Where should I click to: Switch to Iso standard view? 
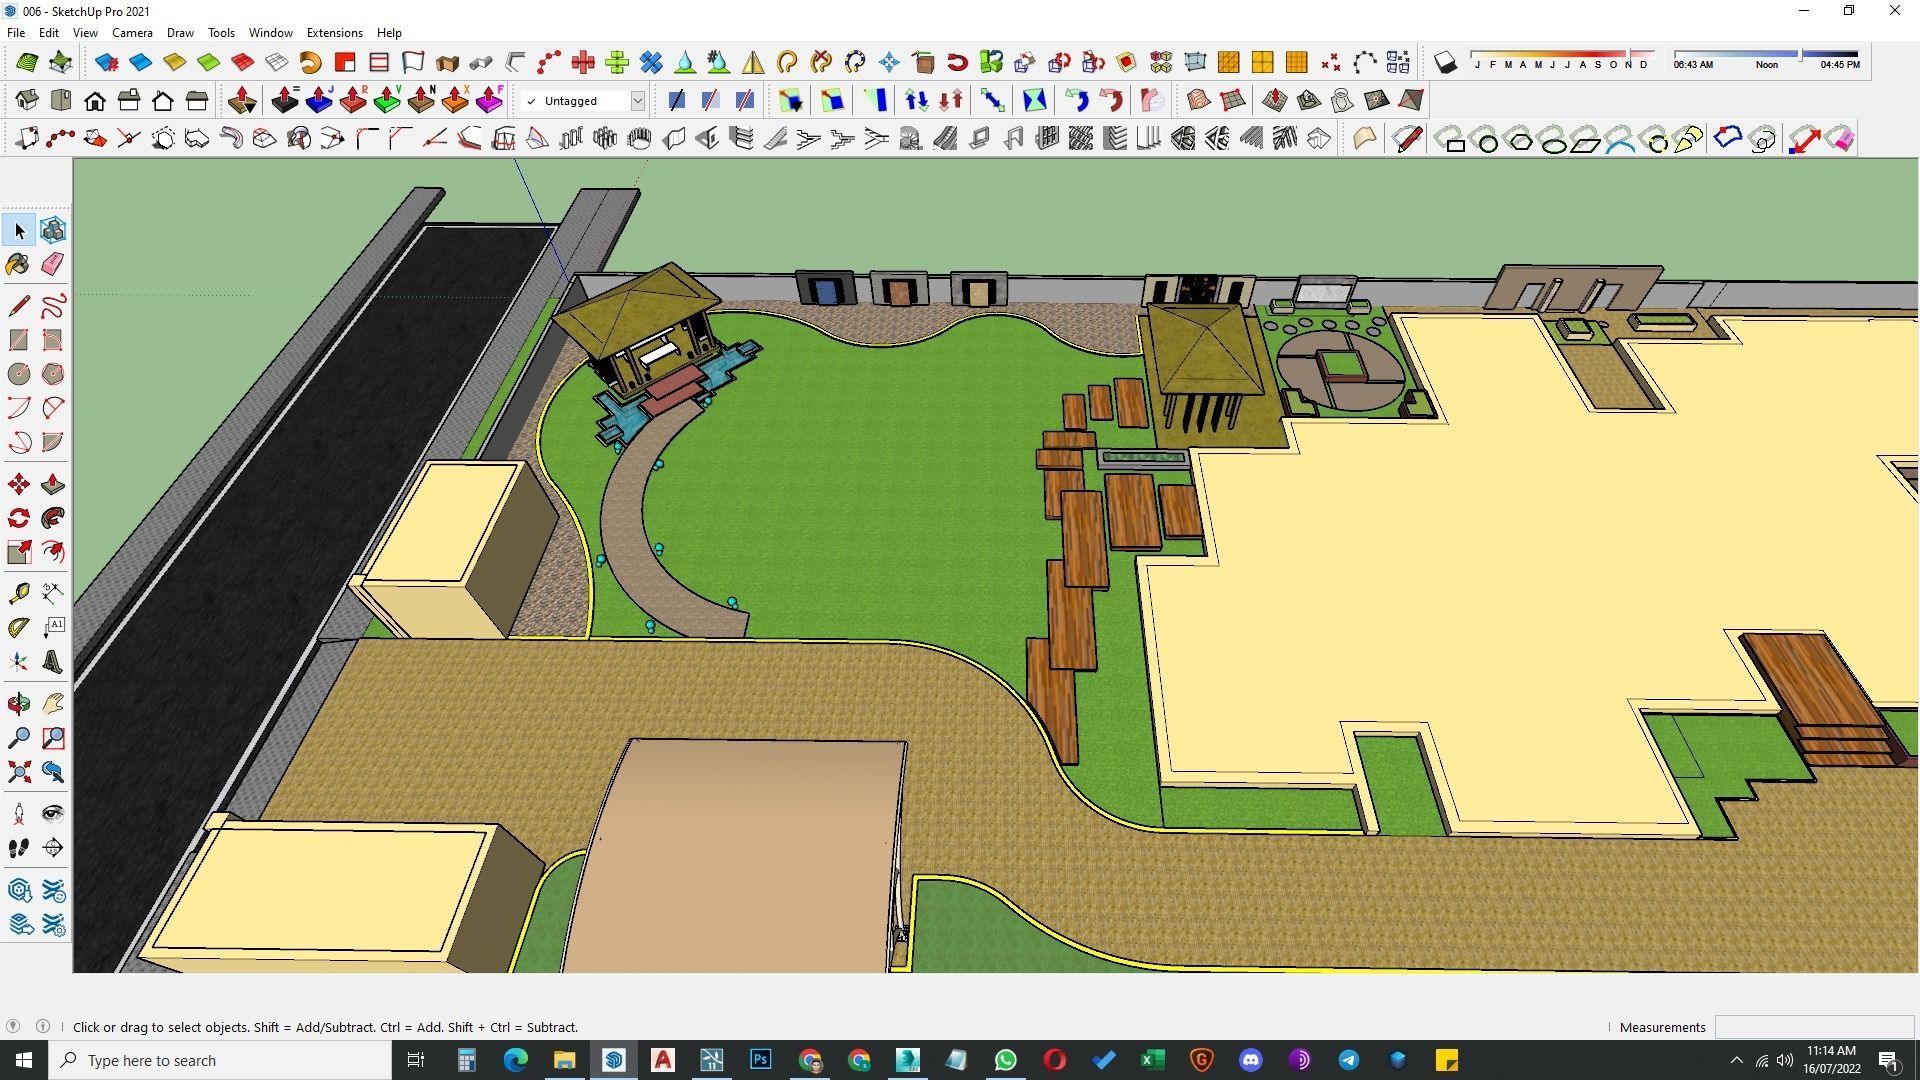[x=27, y=100]
